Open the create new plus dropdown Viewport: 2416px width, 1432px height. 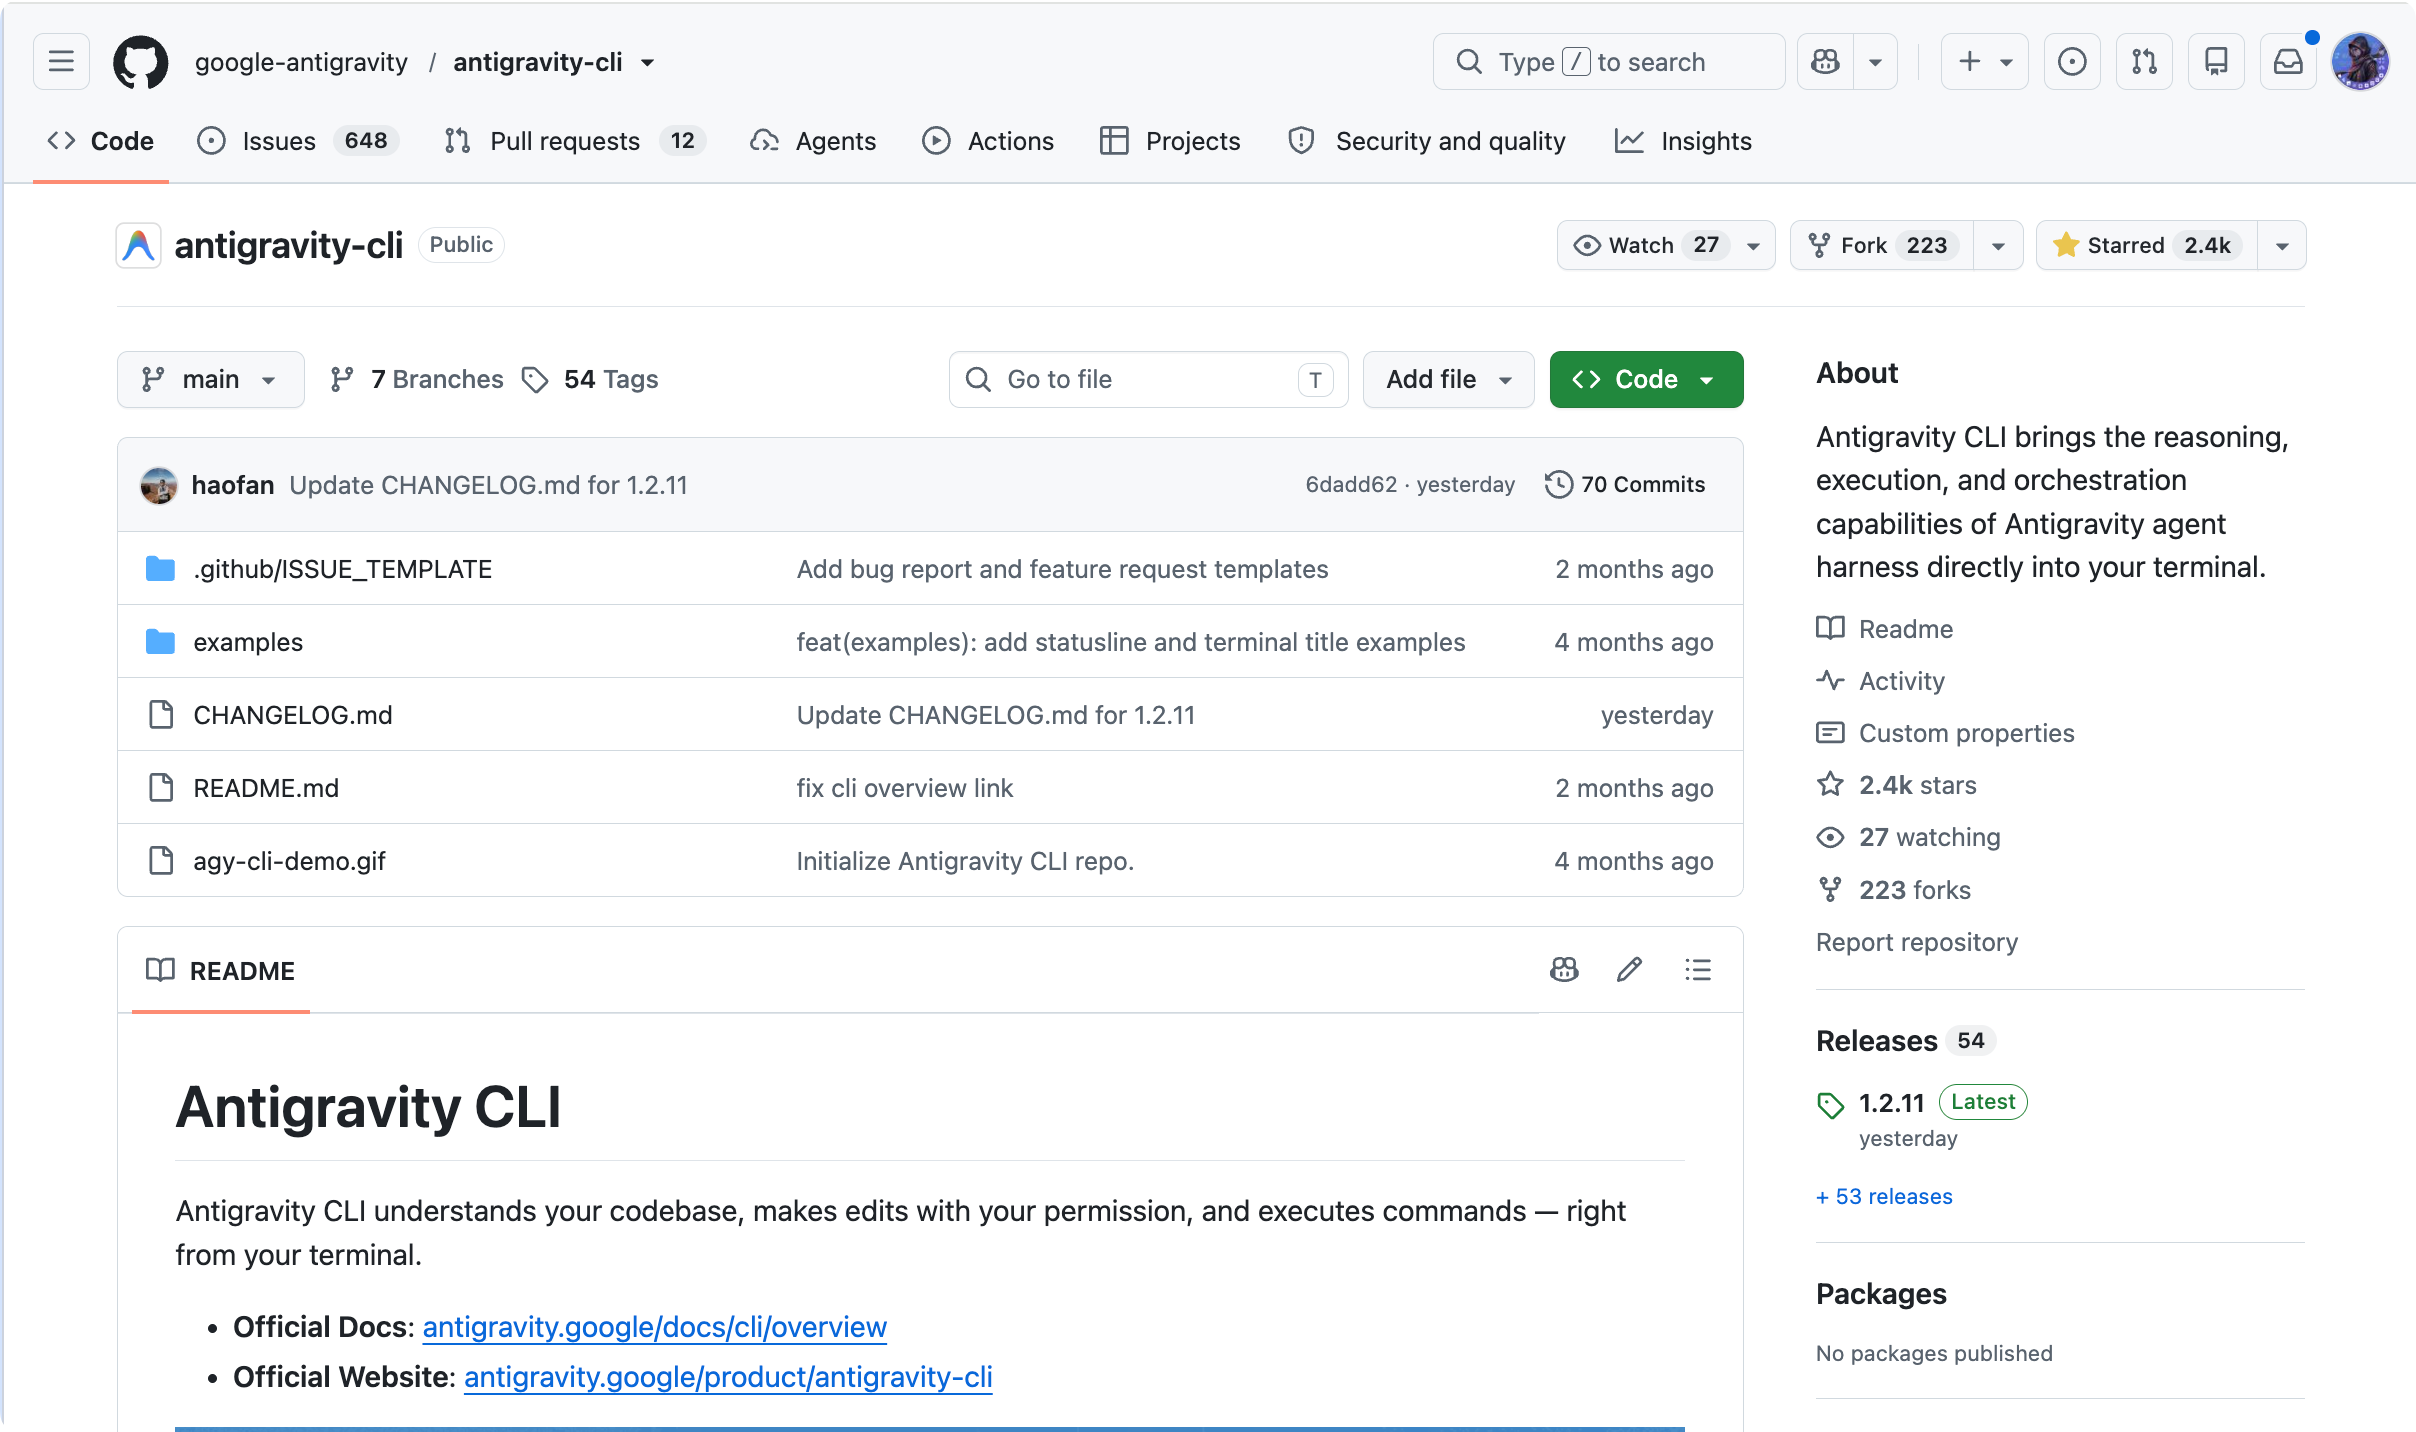[x=1984, y=62]
